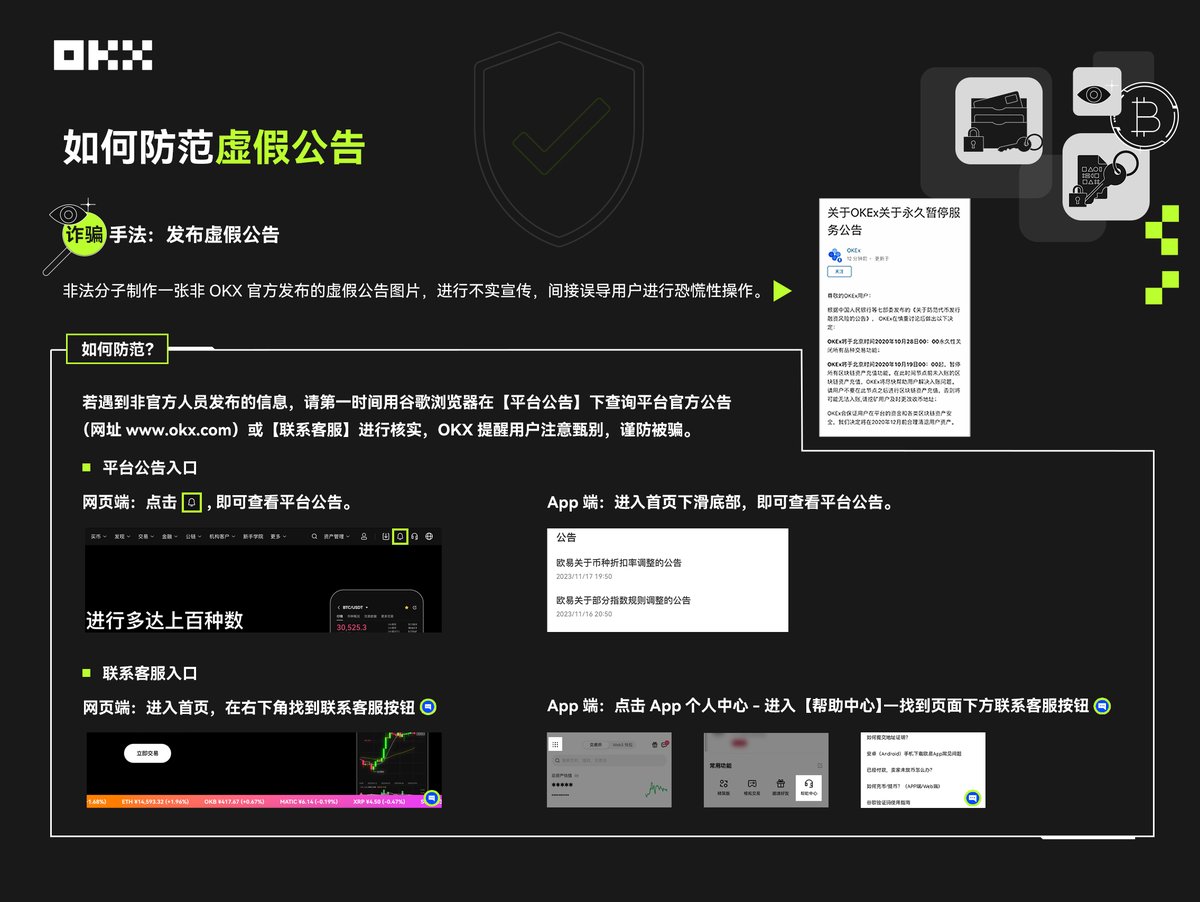
Task: Click chat support bubble on help center list
Action: coord(972,798)
